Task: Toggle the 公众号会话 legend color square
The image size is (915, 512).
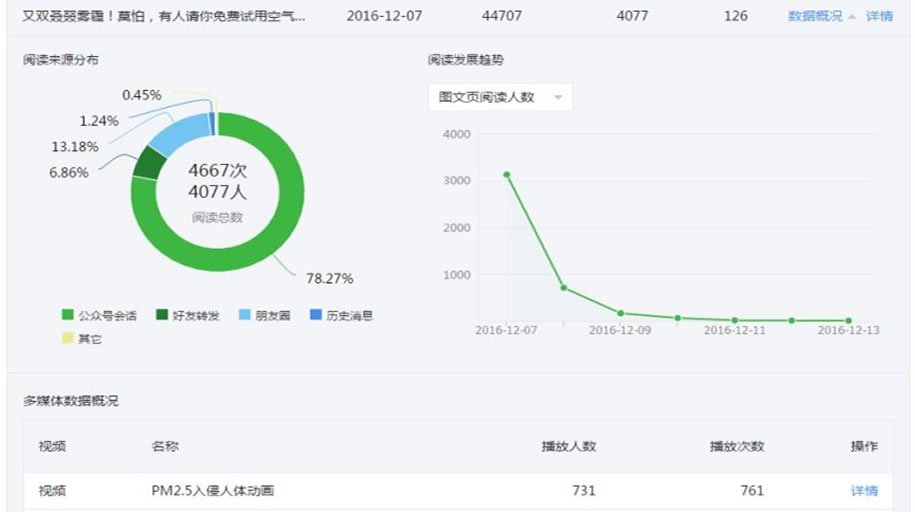Action: [68, 315]
